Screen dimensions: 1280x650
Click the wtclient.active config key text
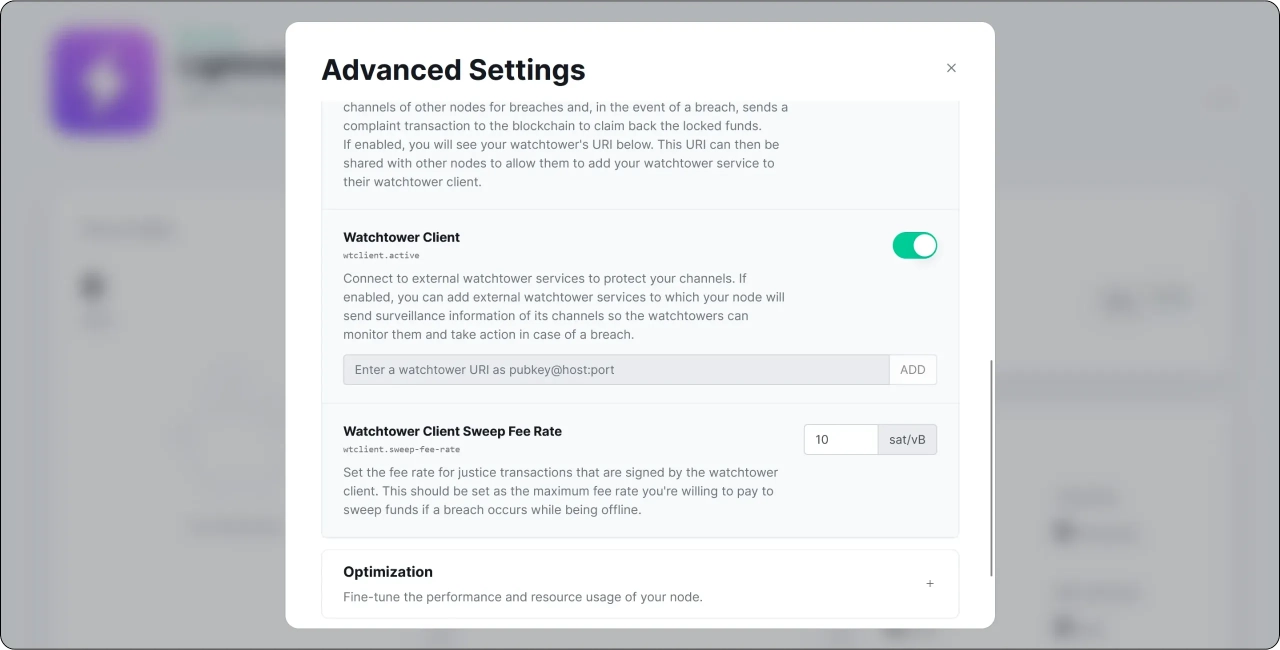(381, 256)
